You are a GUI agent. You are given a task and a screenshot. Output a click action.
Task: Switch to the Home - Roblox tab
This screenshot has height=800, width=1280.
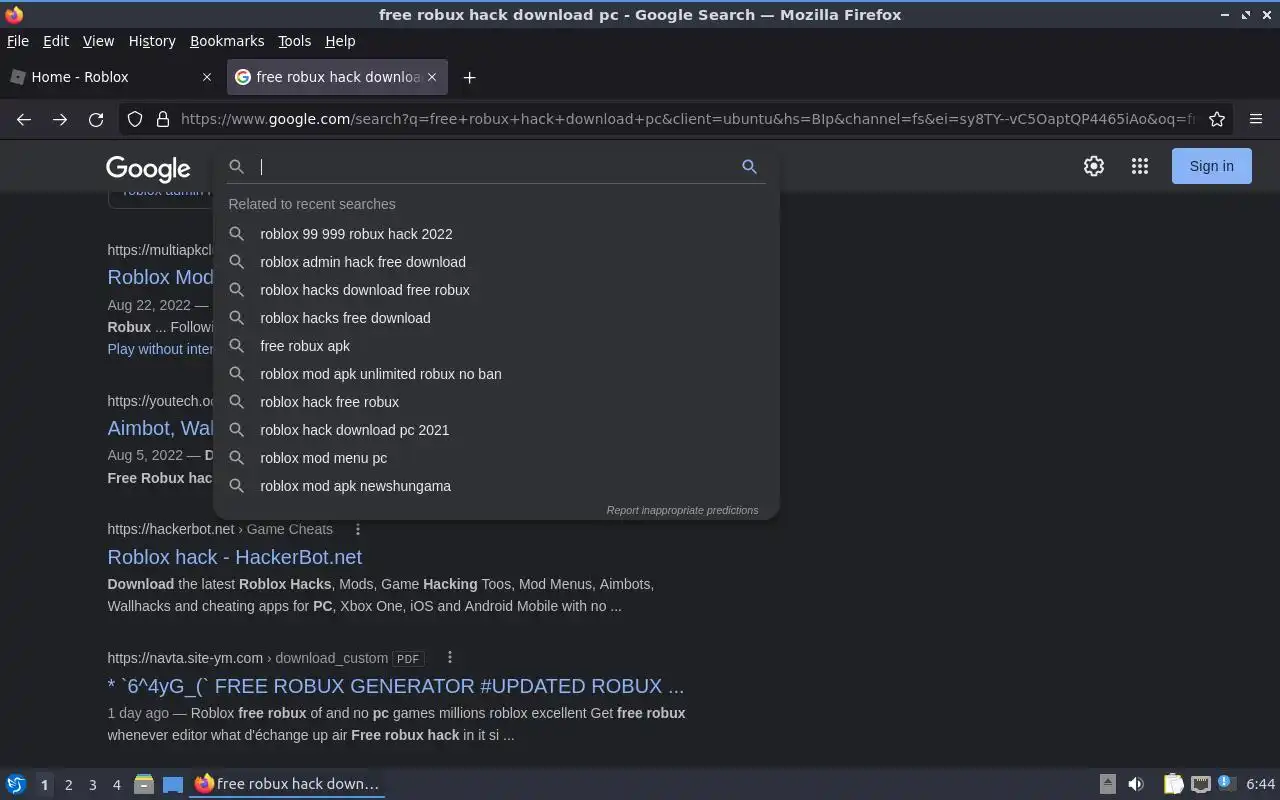pos(111,77)
